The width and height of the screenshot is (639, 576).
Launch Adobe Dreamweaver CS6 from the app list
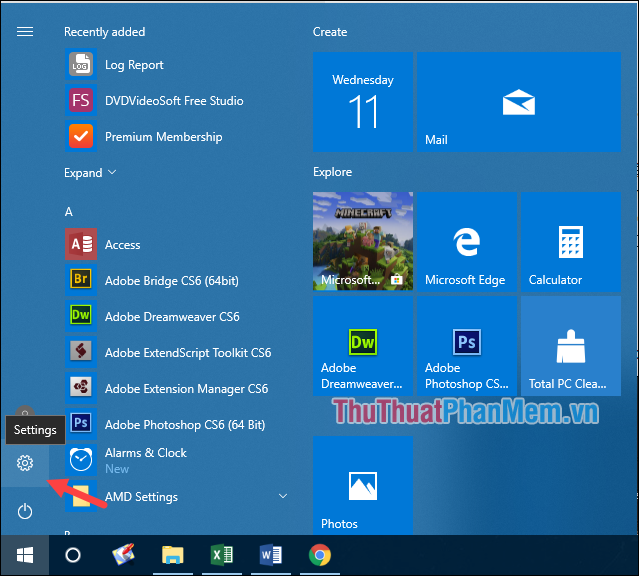click(81, 316)
